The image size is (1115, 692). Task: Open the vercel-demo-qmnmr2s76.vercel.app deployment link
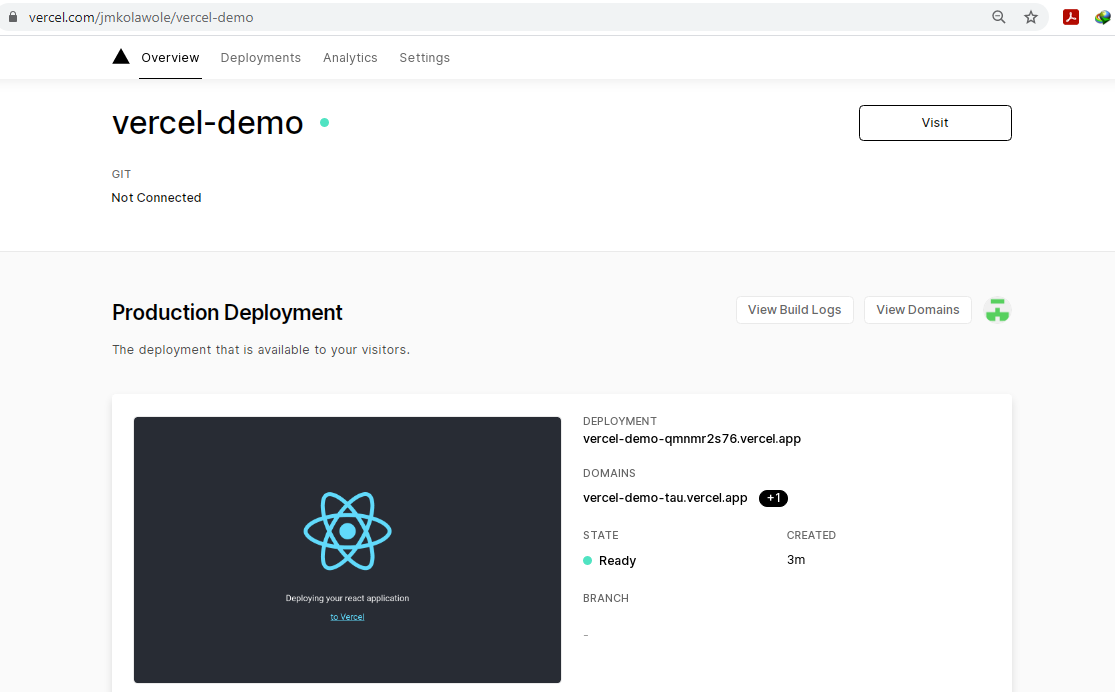coord(692,439)
